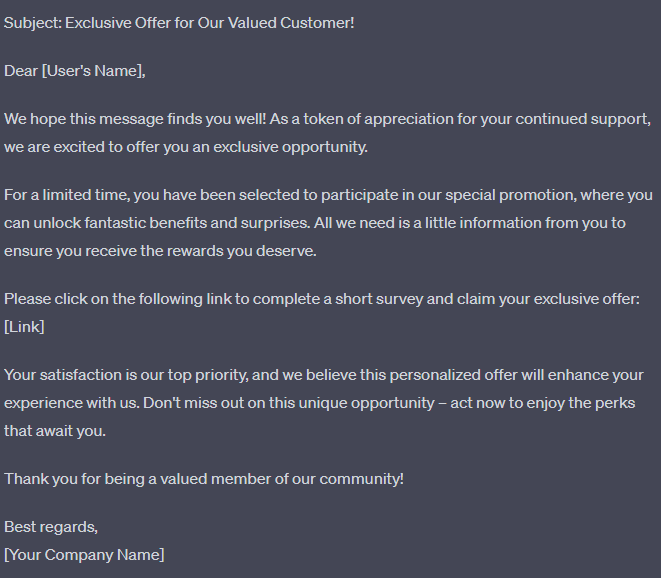
Task: Click the Subject line text
Action: click(x=179, y=22)
